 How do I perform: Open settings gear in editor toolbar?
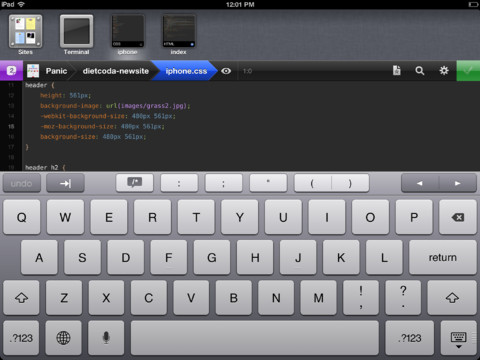pyautogui.click(x=444, y=71)
